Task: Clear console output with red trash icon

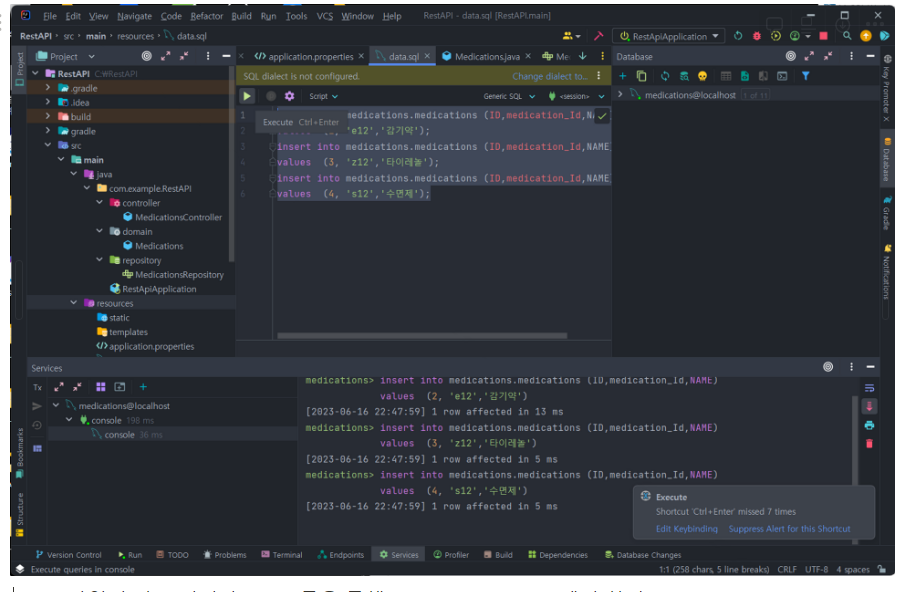Action: (x=869, y=444)
